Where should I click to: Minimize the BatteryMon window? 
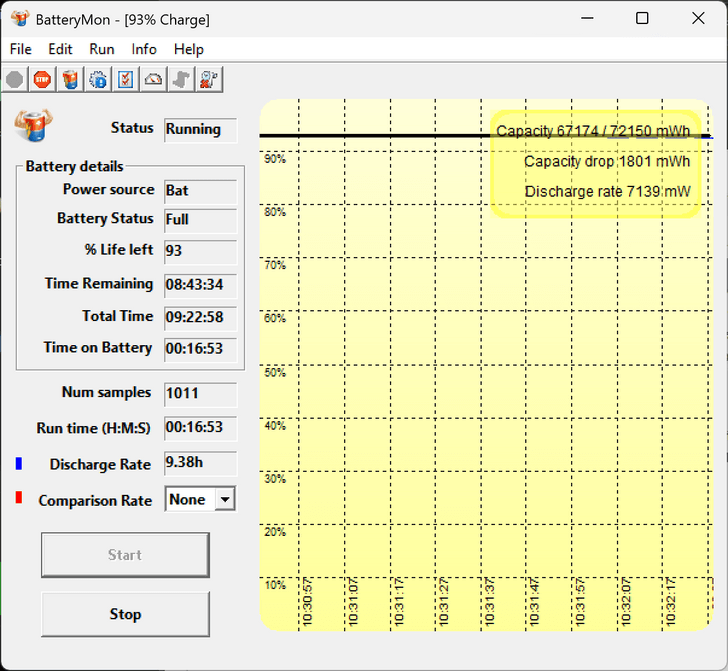coord(587,19)
